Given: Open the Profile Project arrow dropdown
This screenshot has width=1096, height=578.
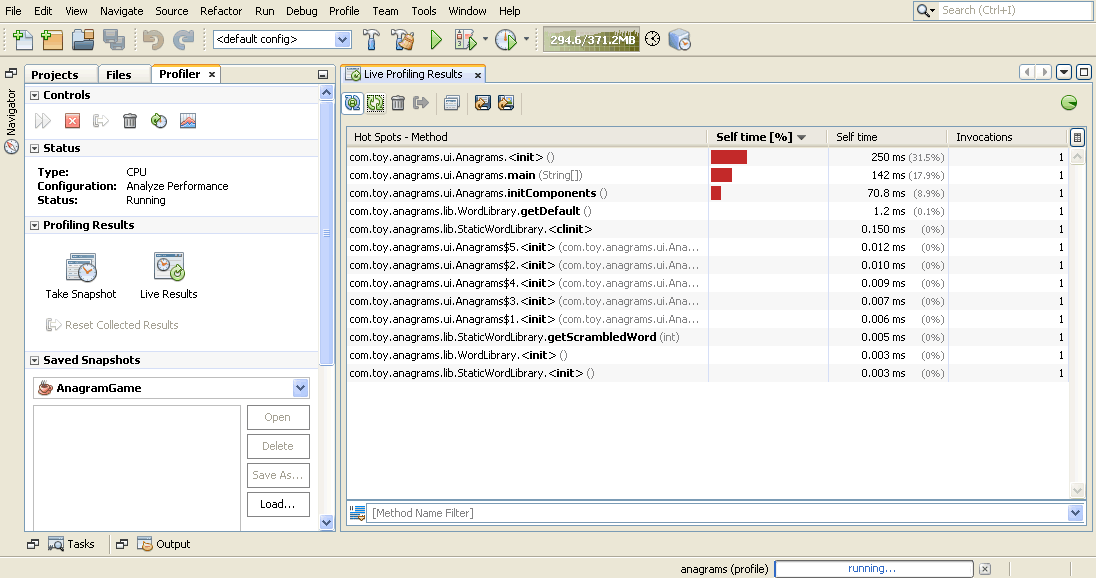Looking at the screenshot, I should pyautogui.click(x=526, y=39).
